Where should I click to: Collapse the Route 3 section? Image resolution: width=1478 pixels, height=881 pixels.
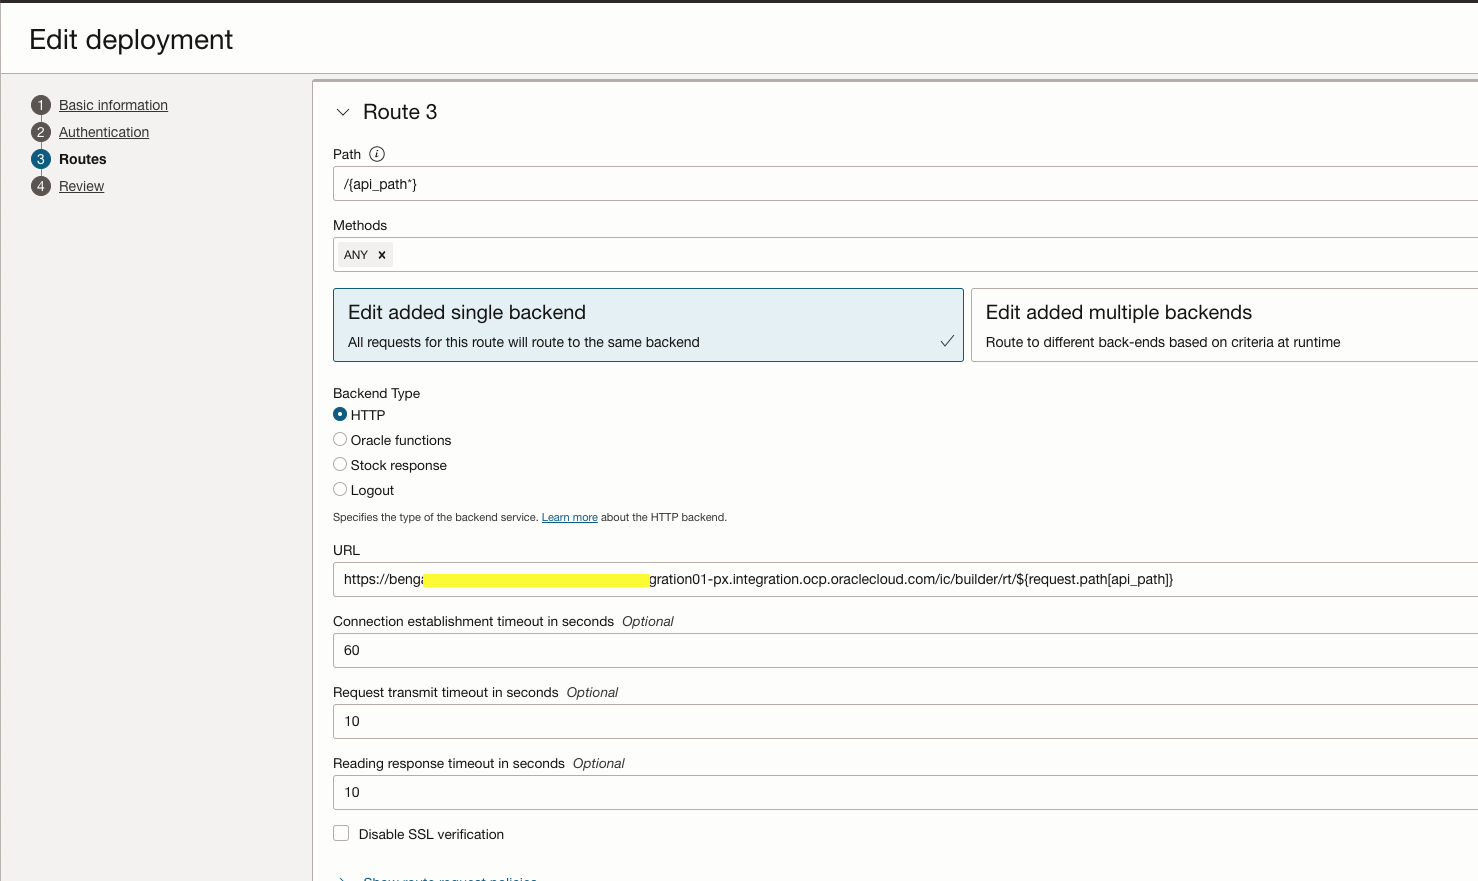tap(343, 112)
